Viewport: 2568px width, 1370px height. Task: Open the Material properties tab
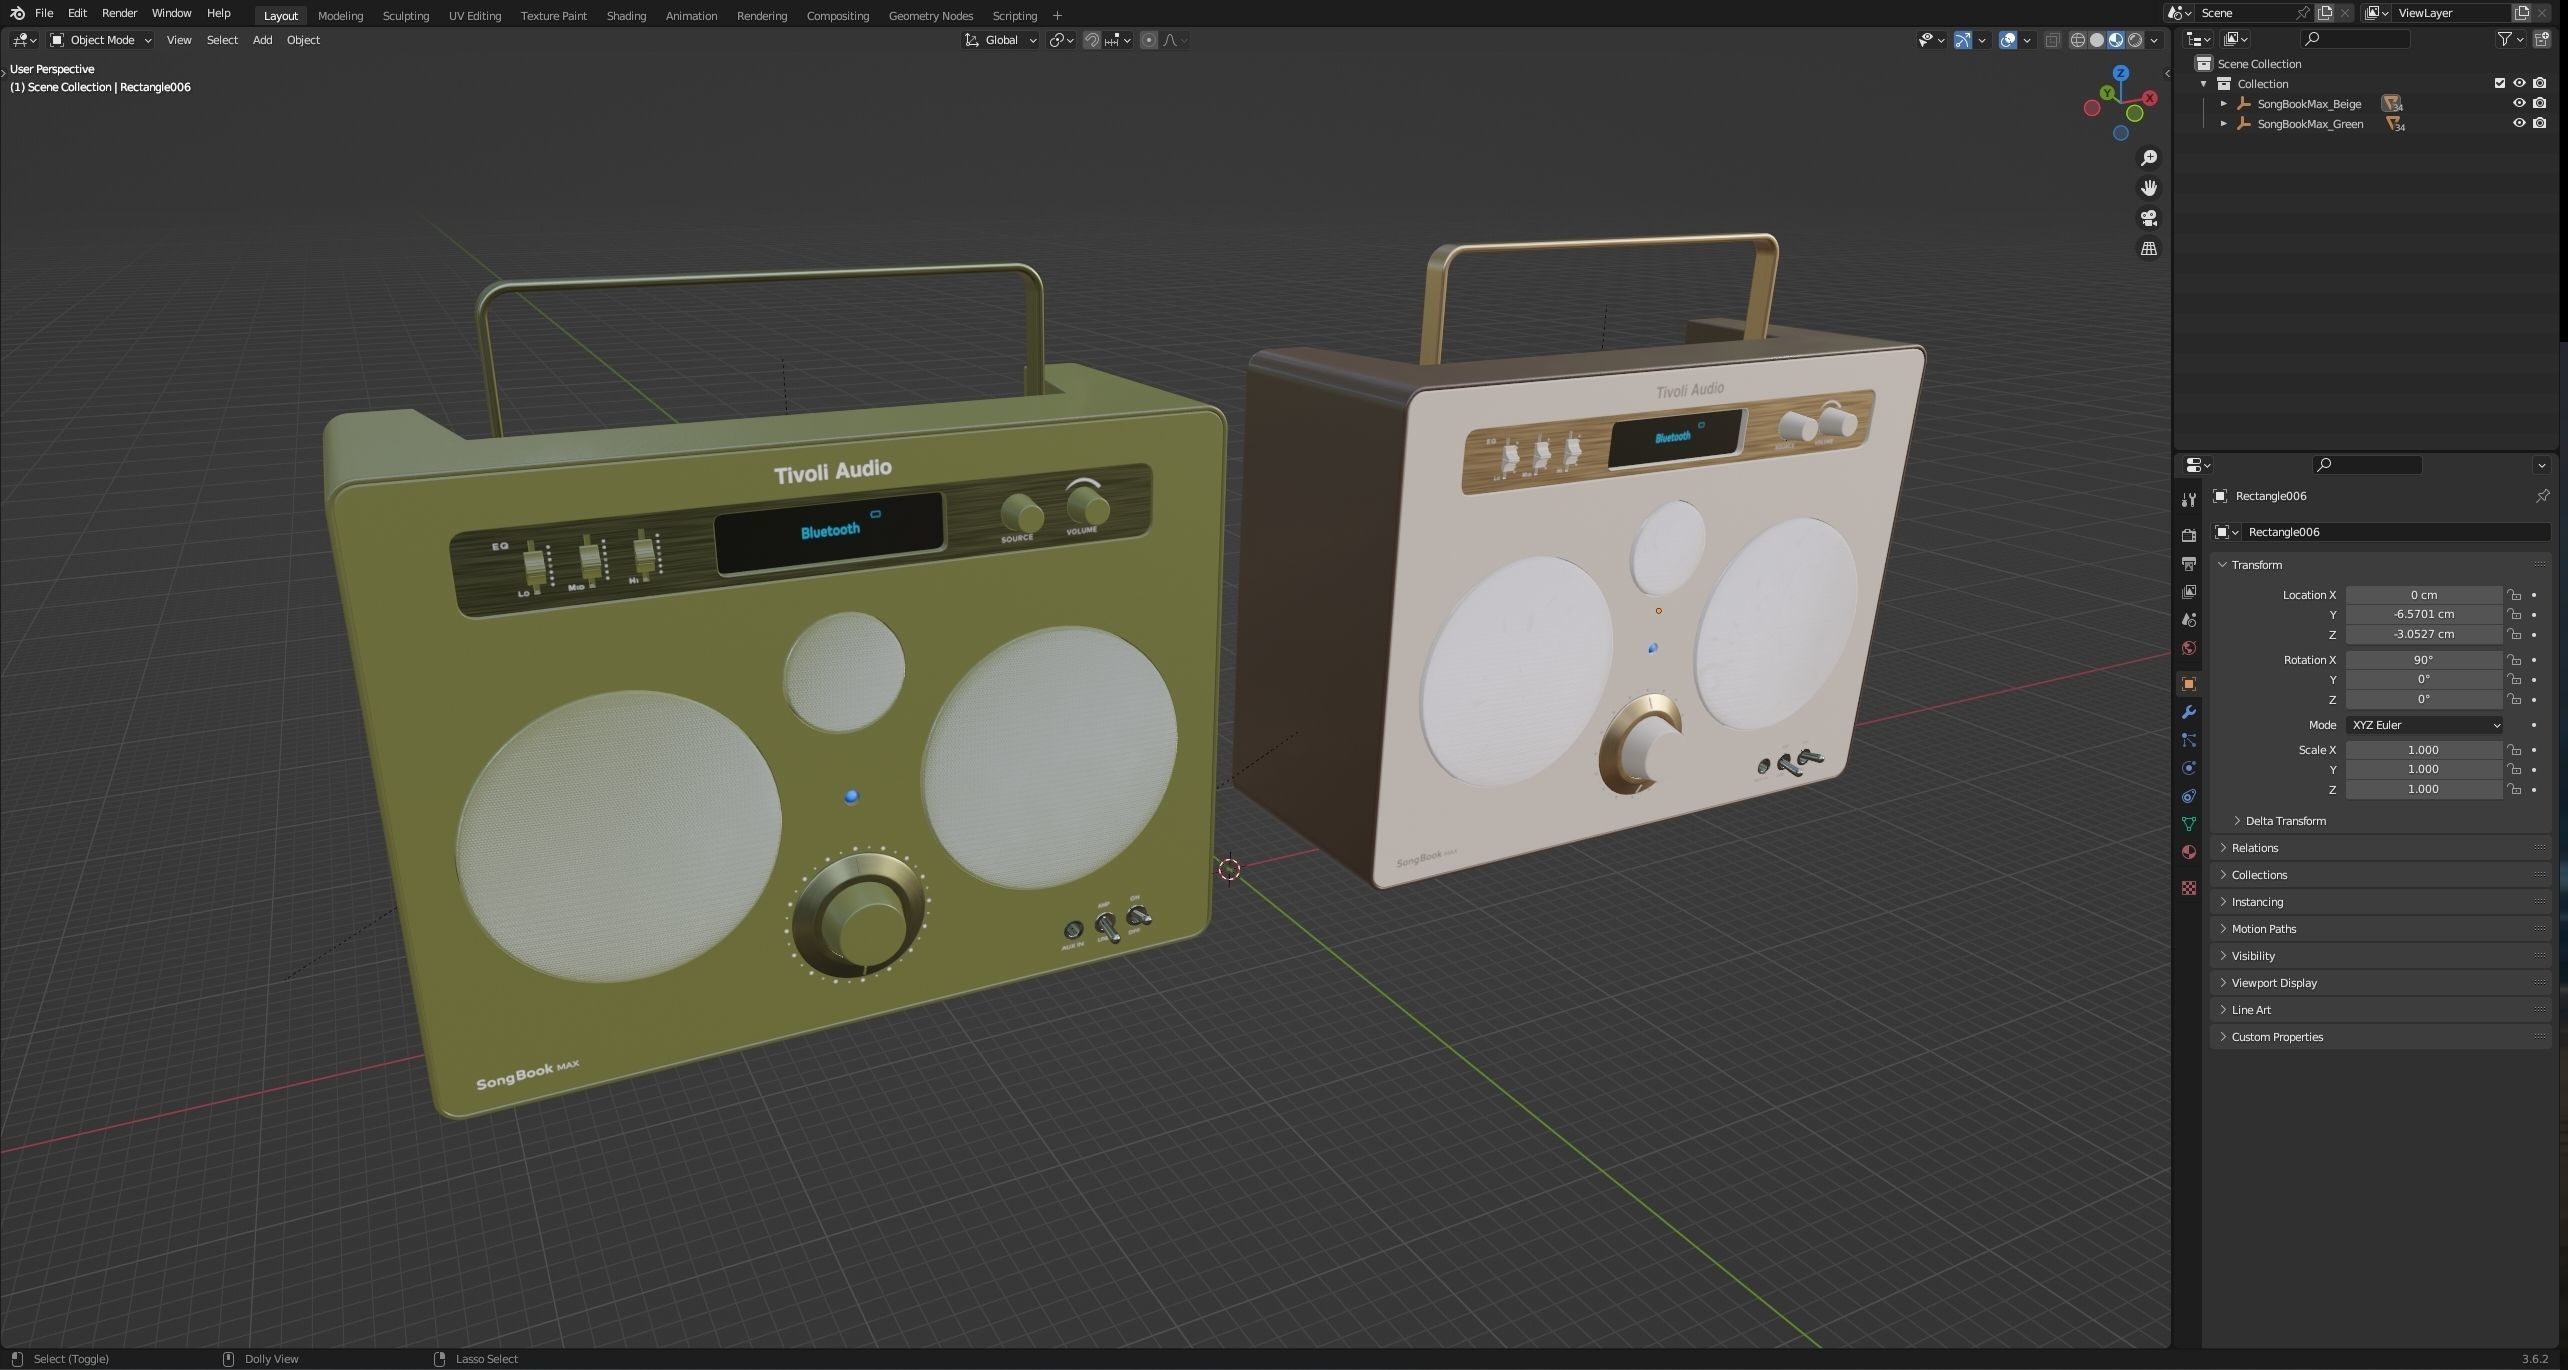[x=2188, y=852]
